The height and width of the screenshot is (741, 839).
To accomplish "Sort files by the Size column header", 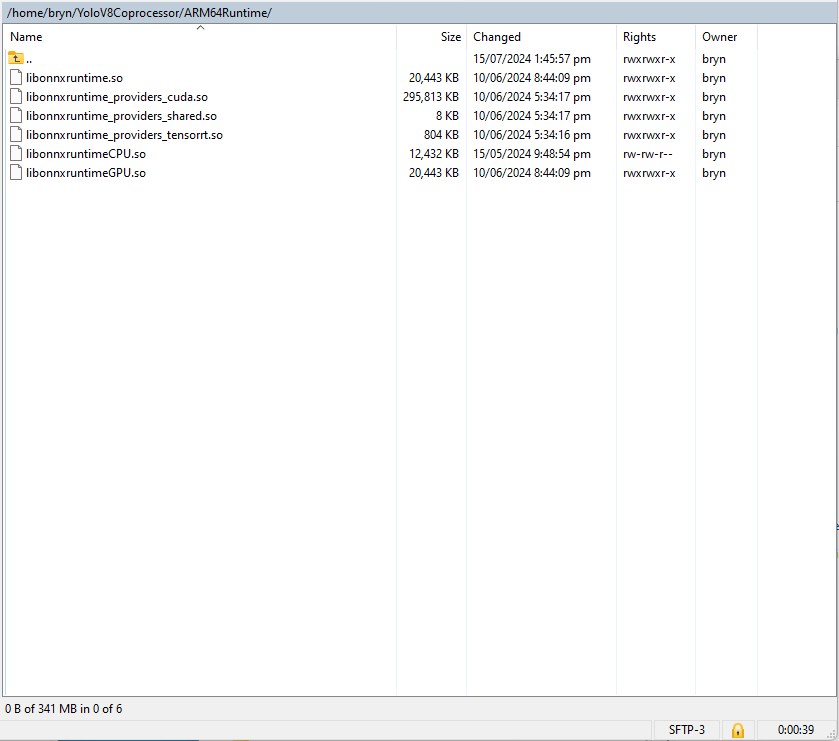I will coord(451,37).
